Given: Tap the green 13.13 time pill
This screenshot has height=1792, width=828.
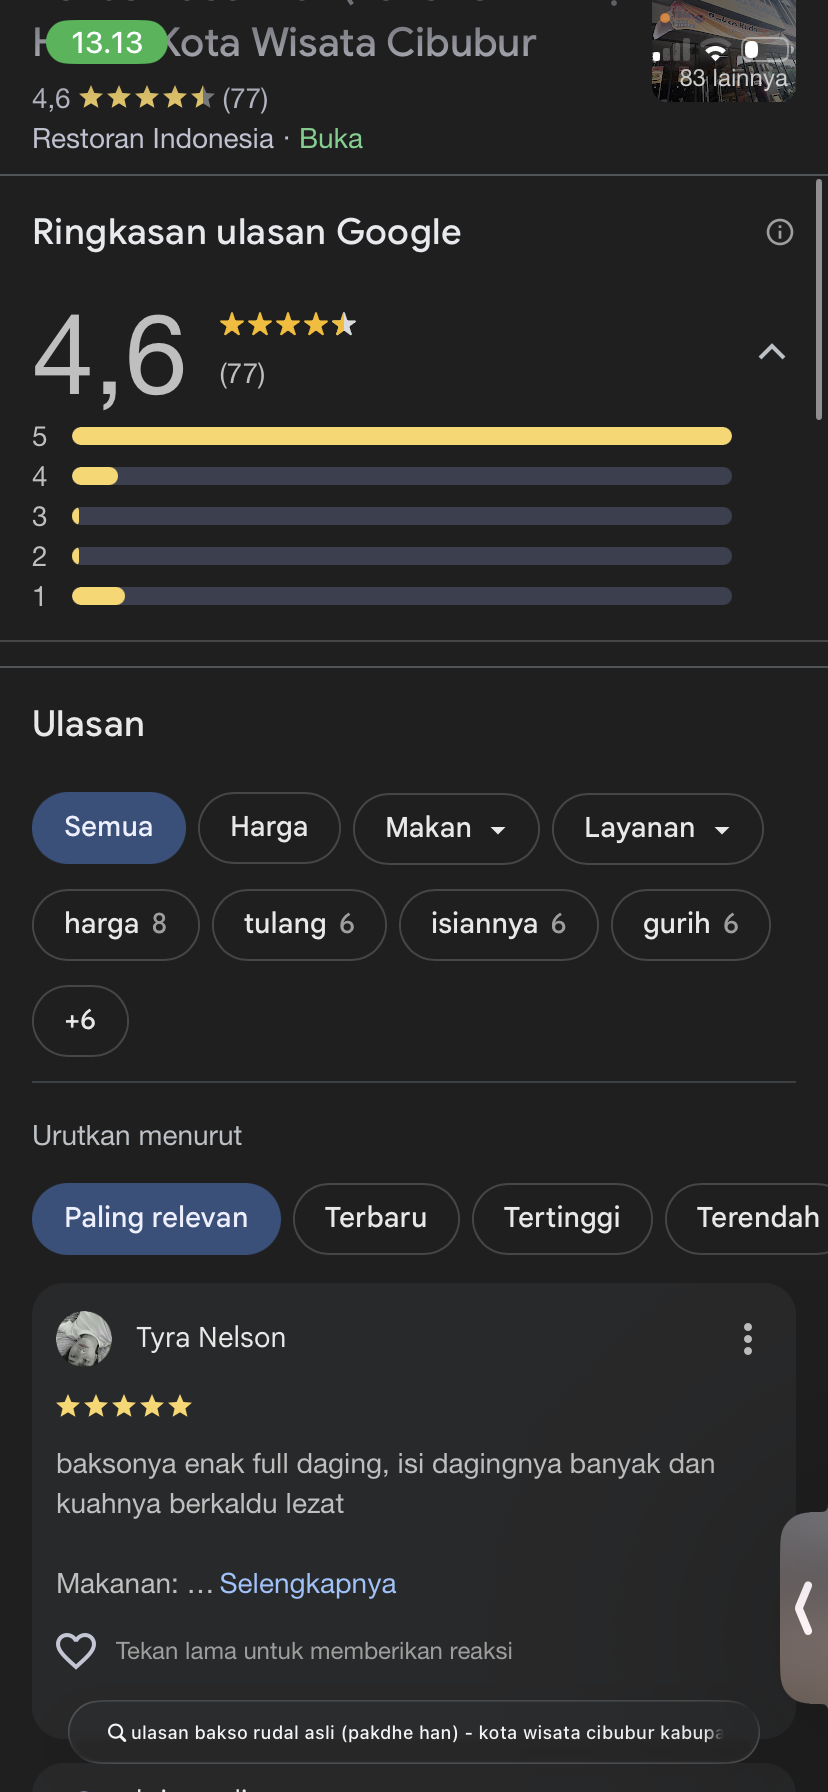Looking at the screenshot, I should 107,43.
